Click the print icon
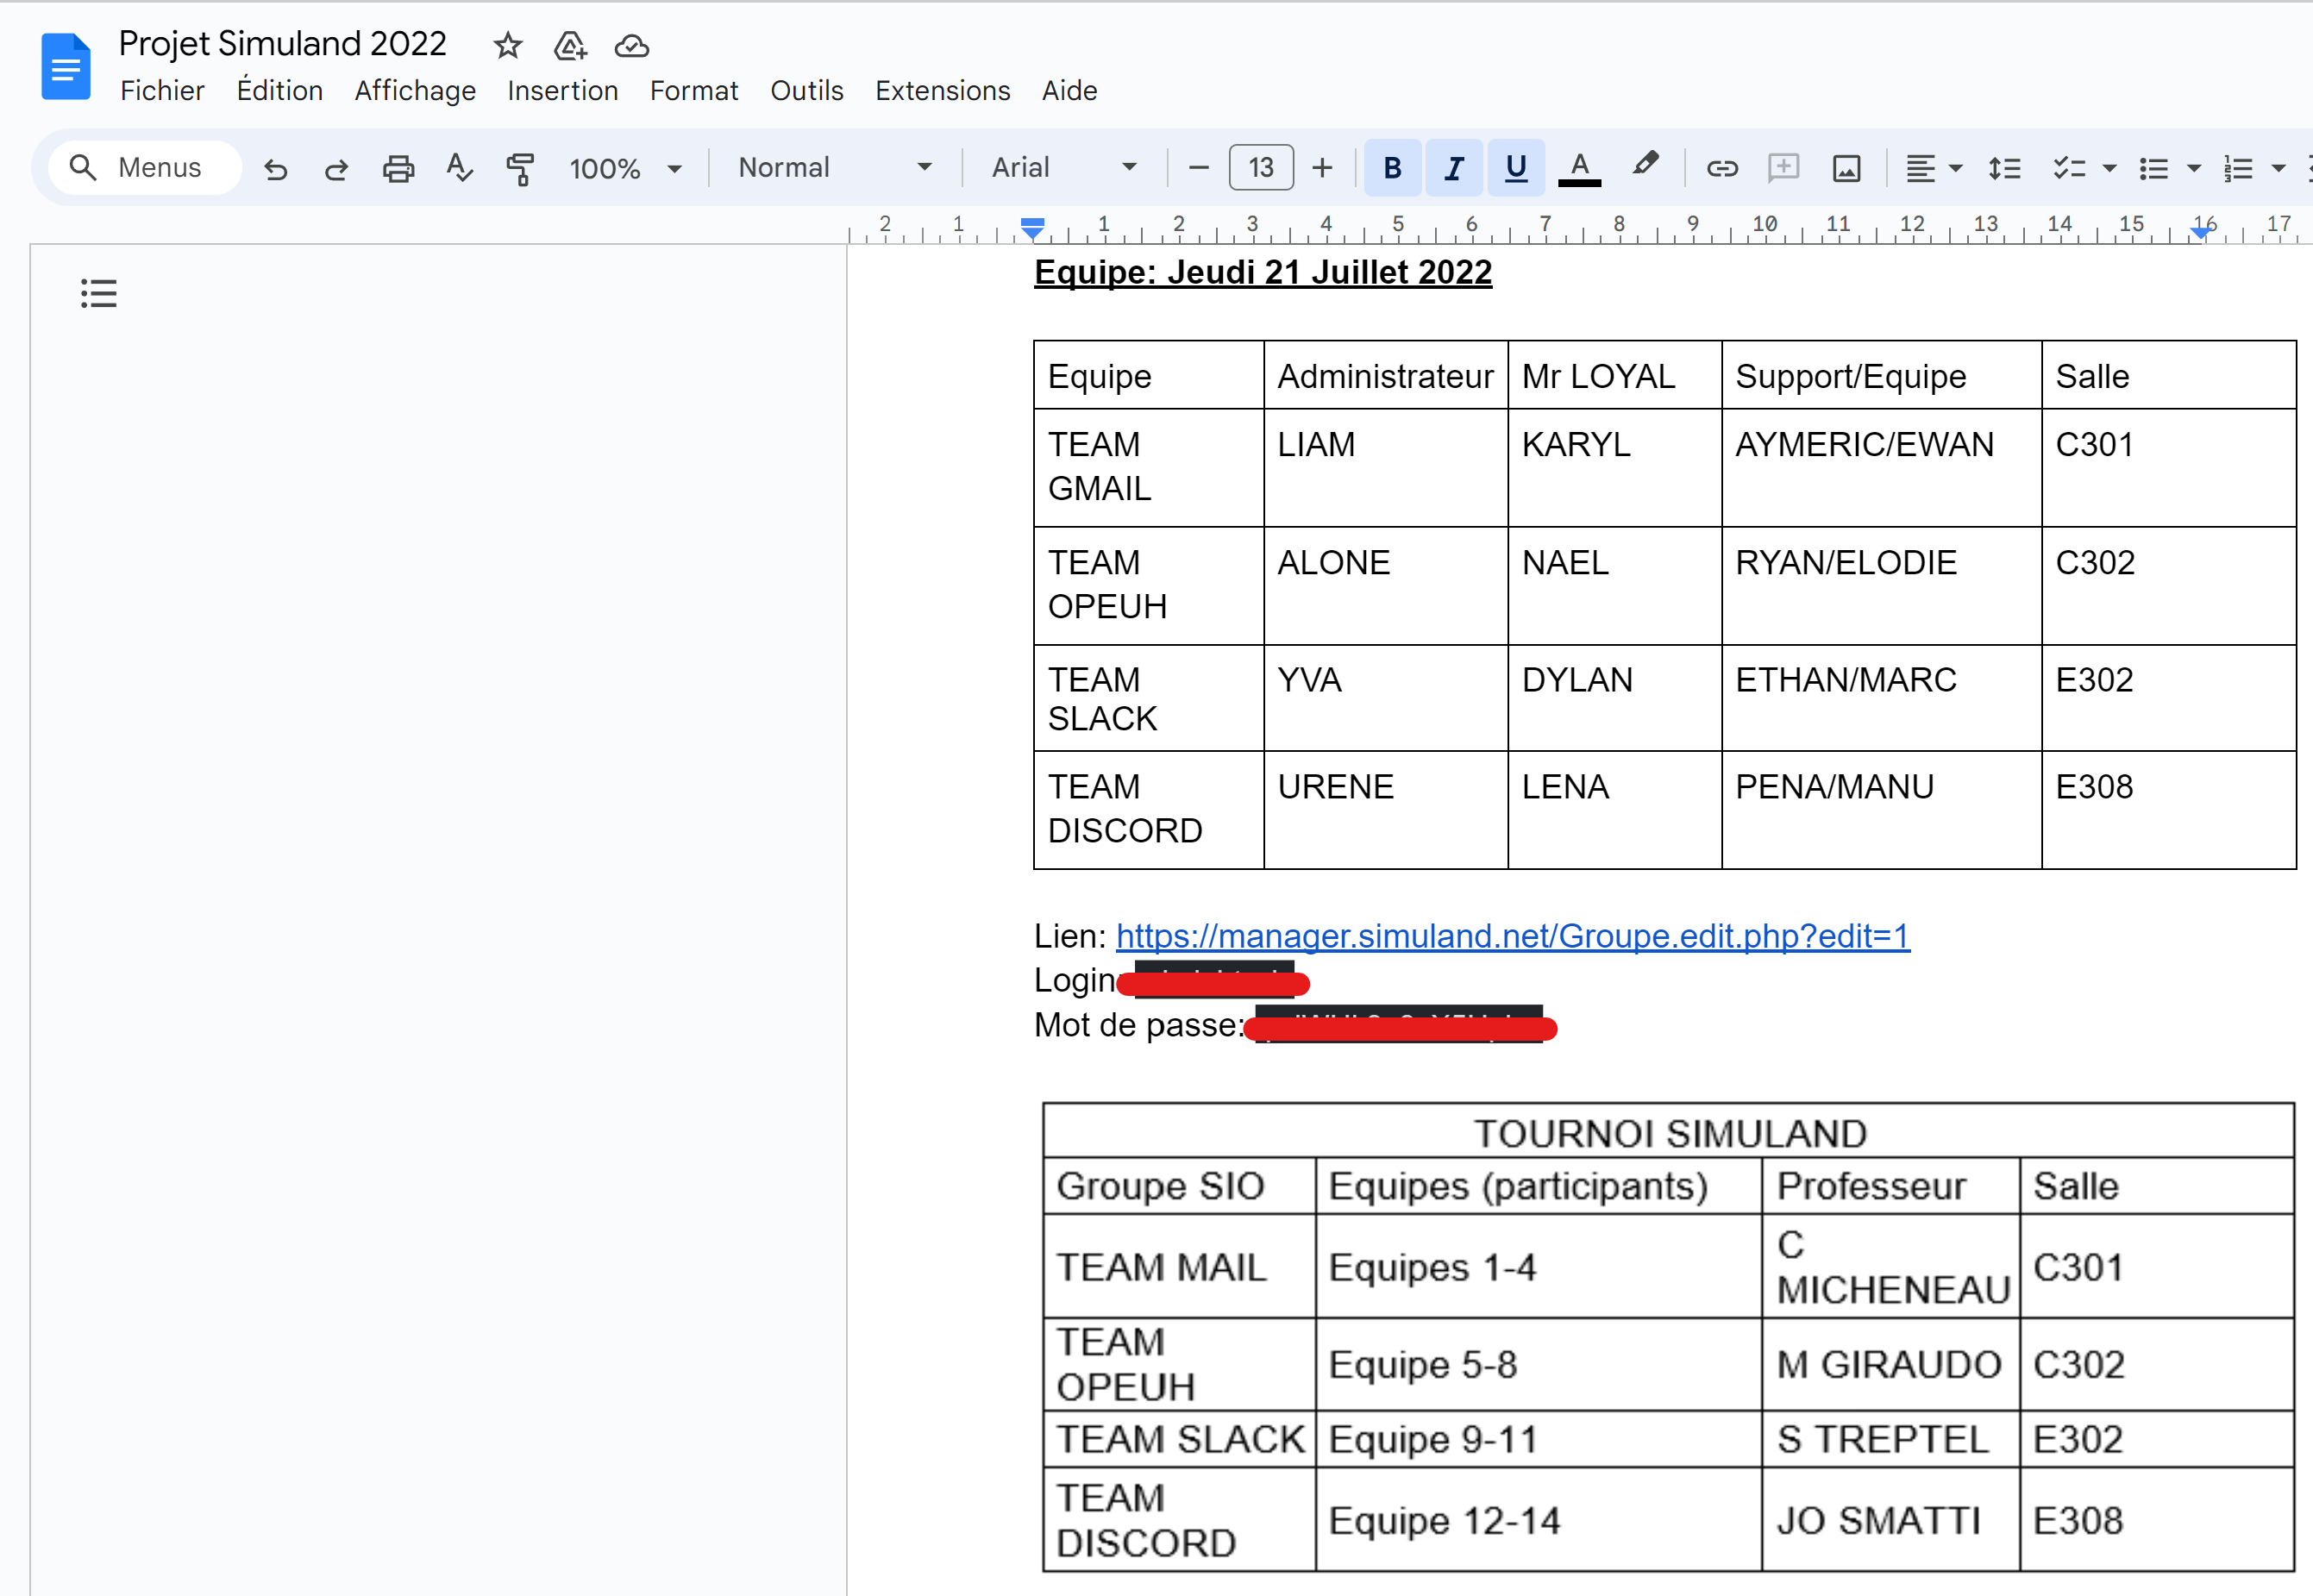2313x1596 pixels. [398, 168]
